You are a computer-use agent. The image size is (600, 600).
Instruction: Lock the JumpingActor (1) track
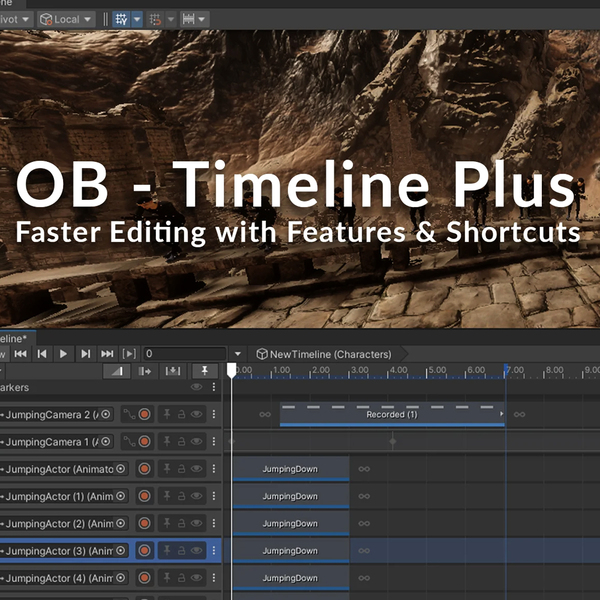[182, 496]
